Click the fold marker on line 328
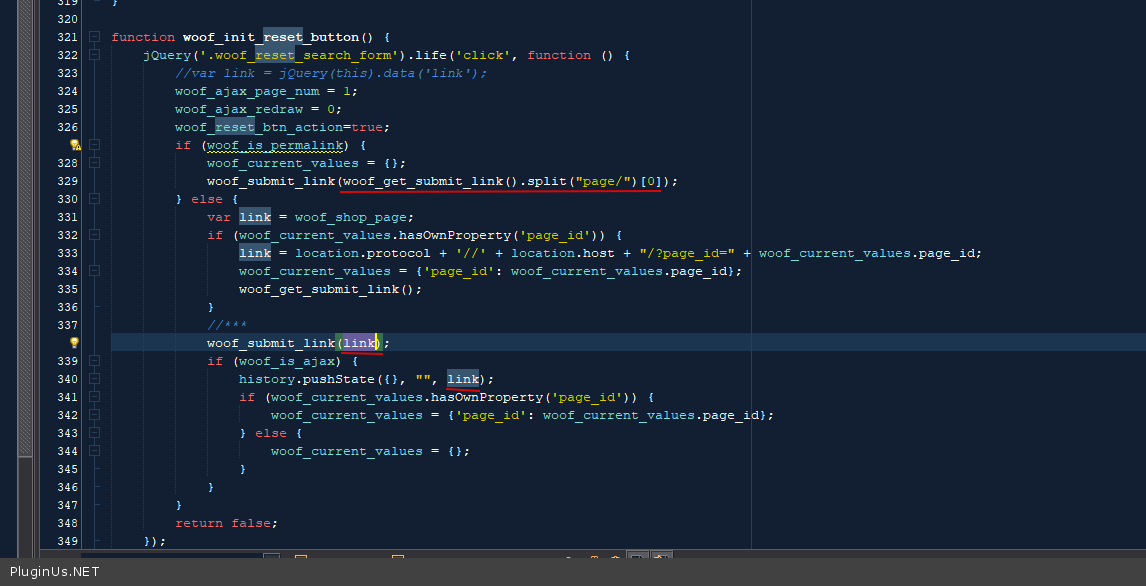The width and height of the screenshot is (1146, 586). point(94,163)
